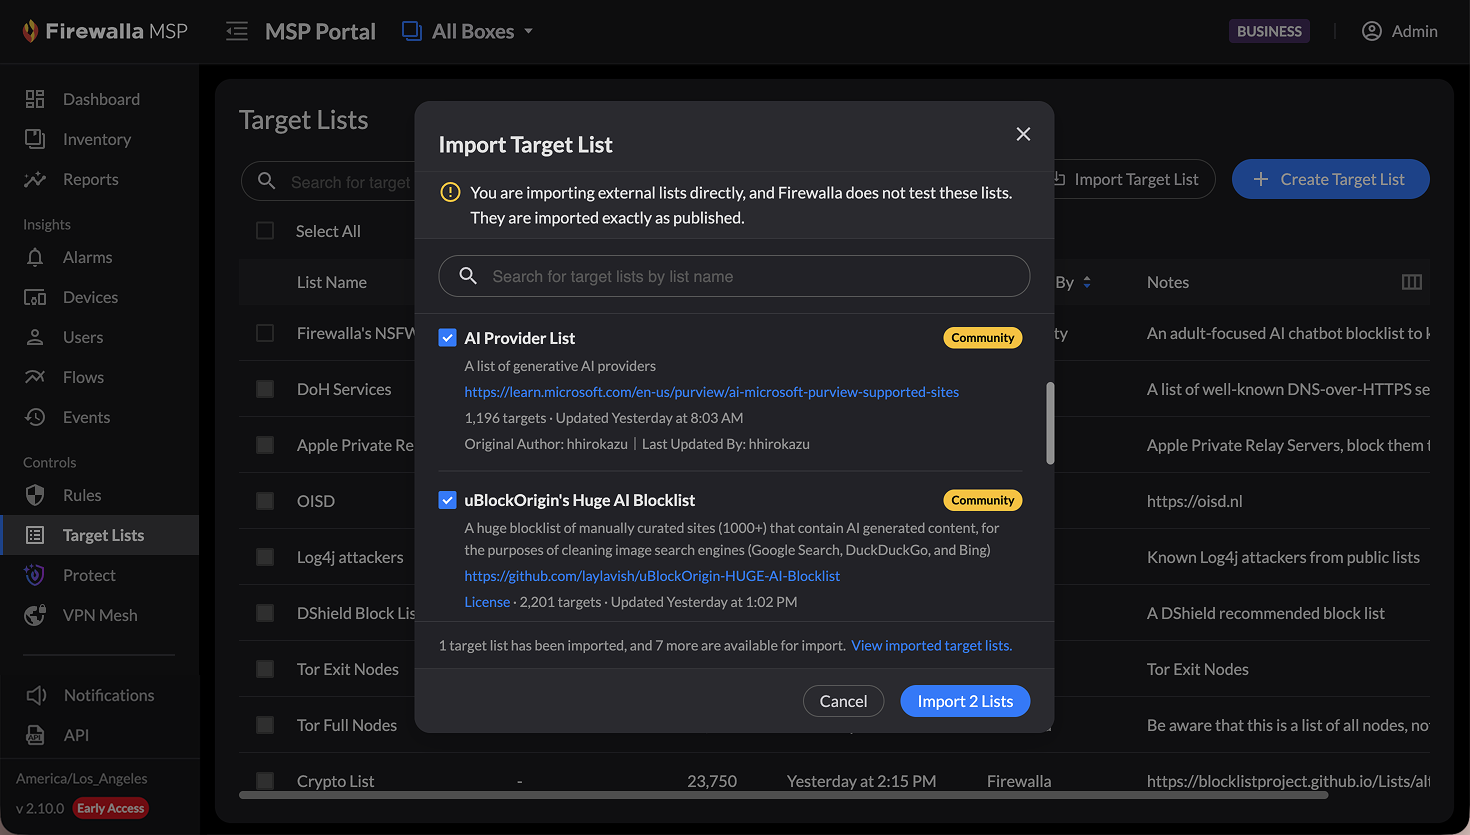
Task: Open Dashboard from the sidebar
Action: [x=101, y=99]
